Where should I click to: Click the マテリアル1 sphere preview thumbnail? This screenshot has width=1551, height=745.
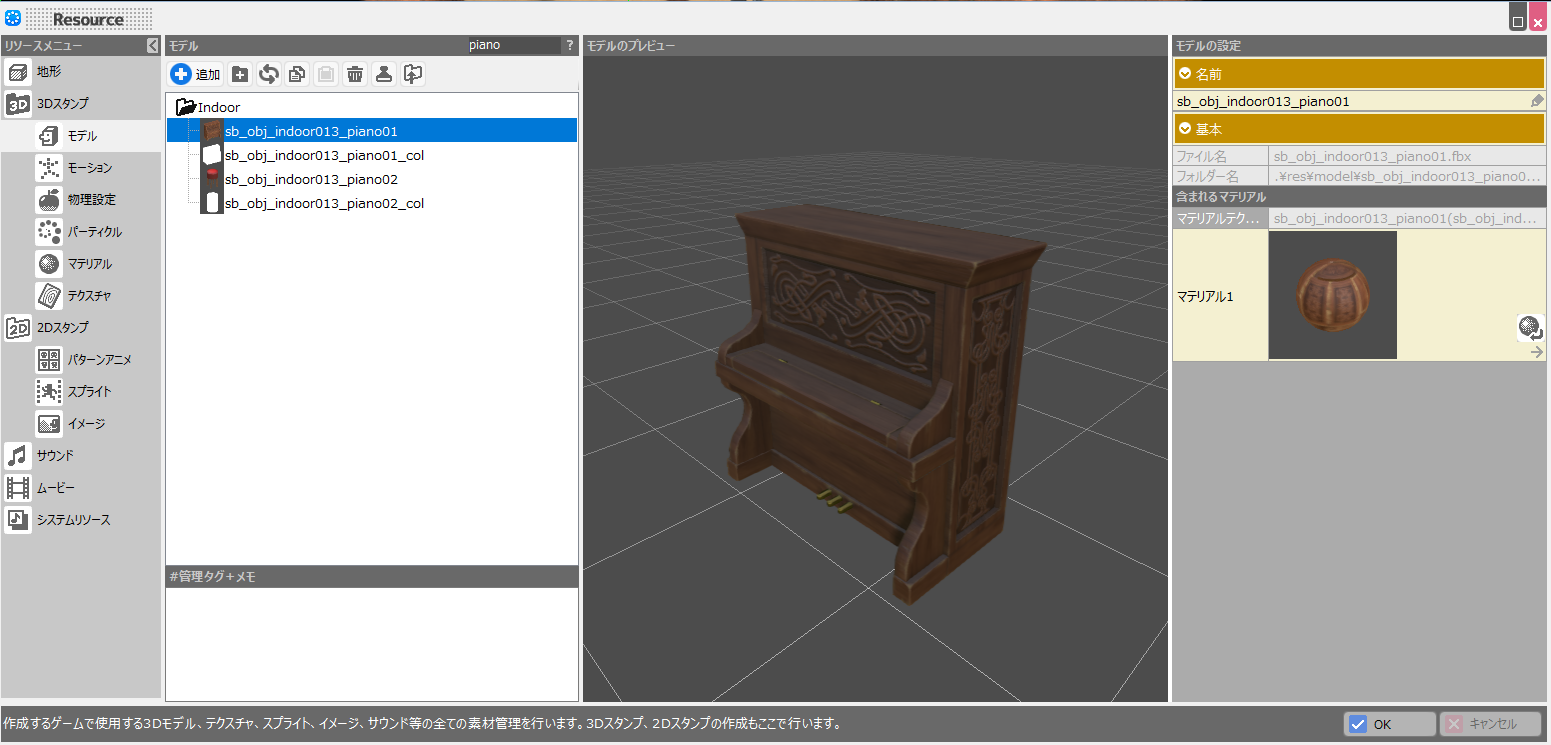tap(1332, 295)
